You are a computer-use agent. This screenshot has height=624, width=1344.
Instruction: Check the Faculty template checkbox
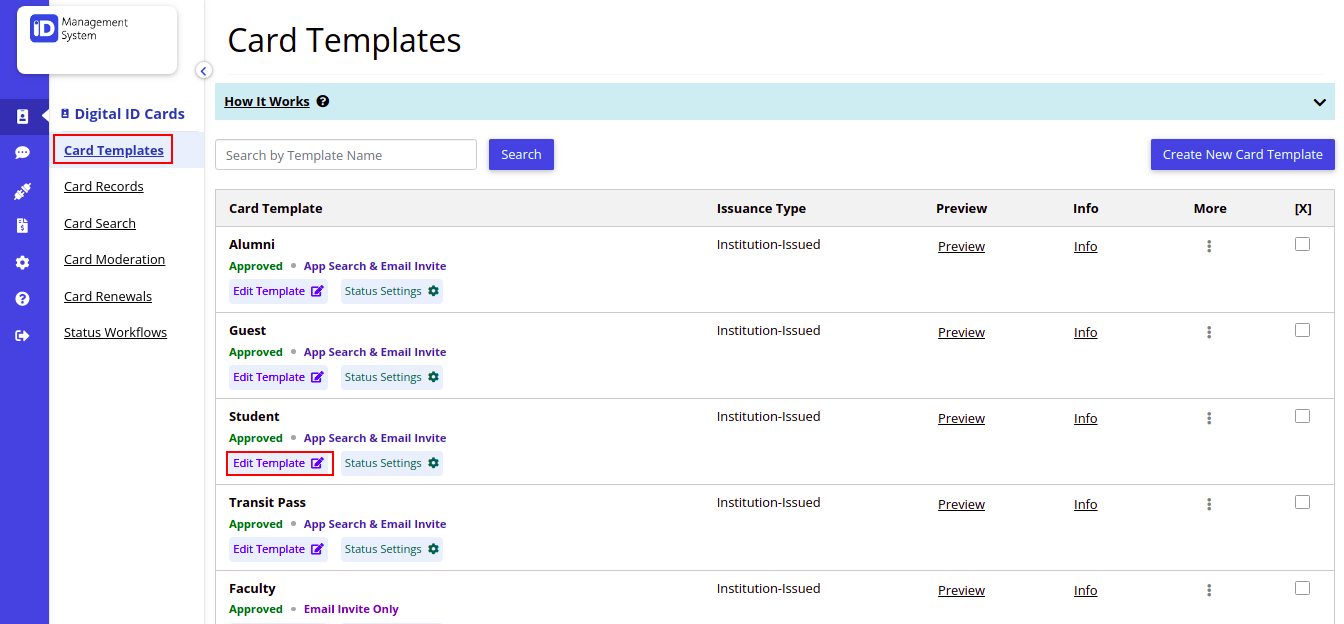[x=1302, y=589]
